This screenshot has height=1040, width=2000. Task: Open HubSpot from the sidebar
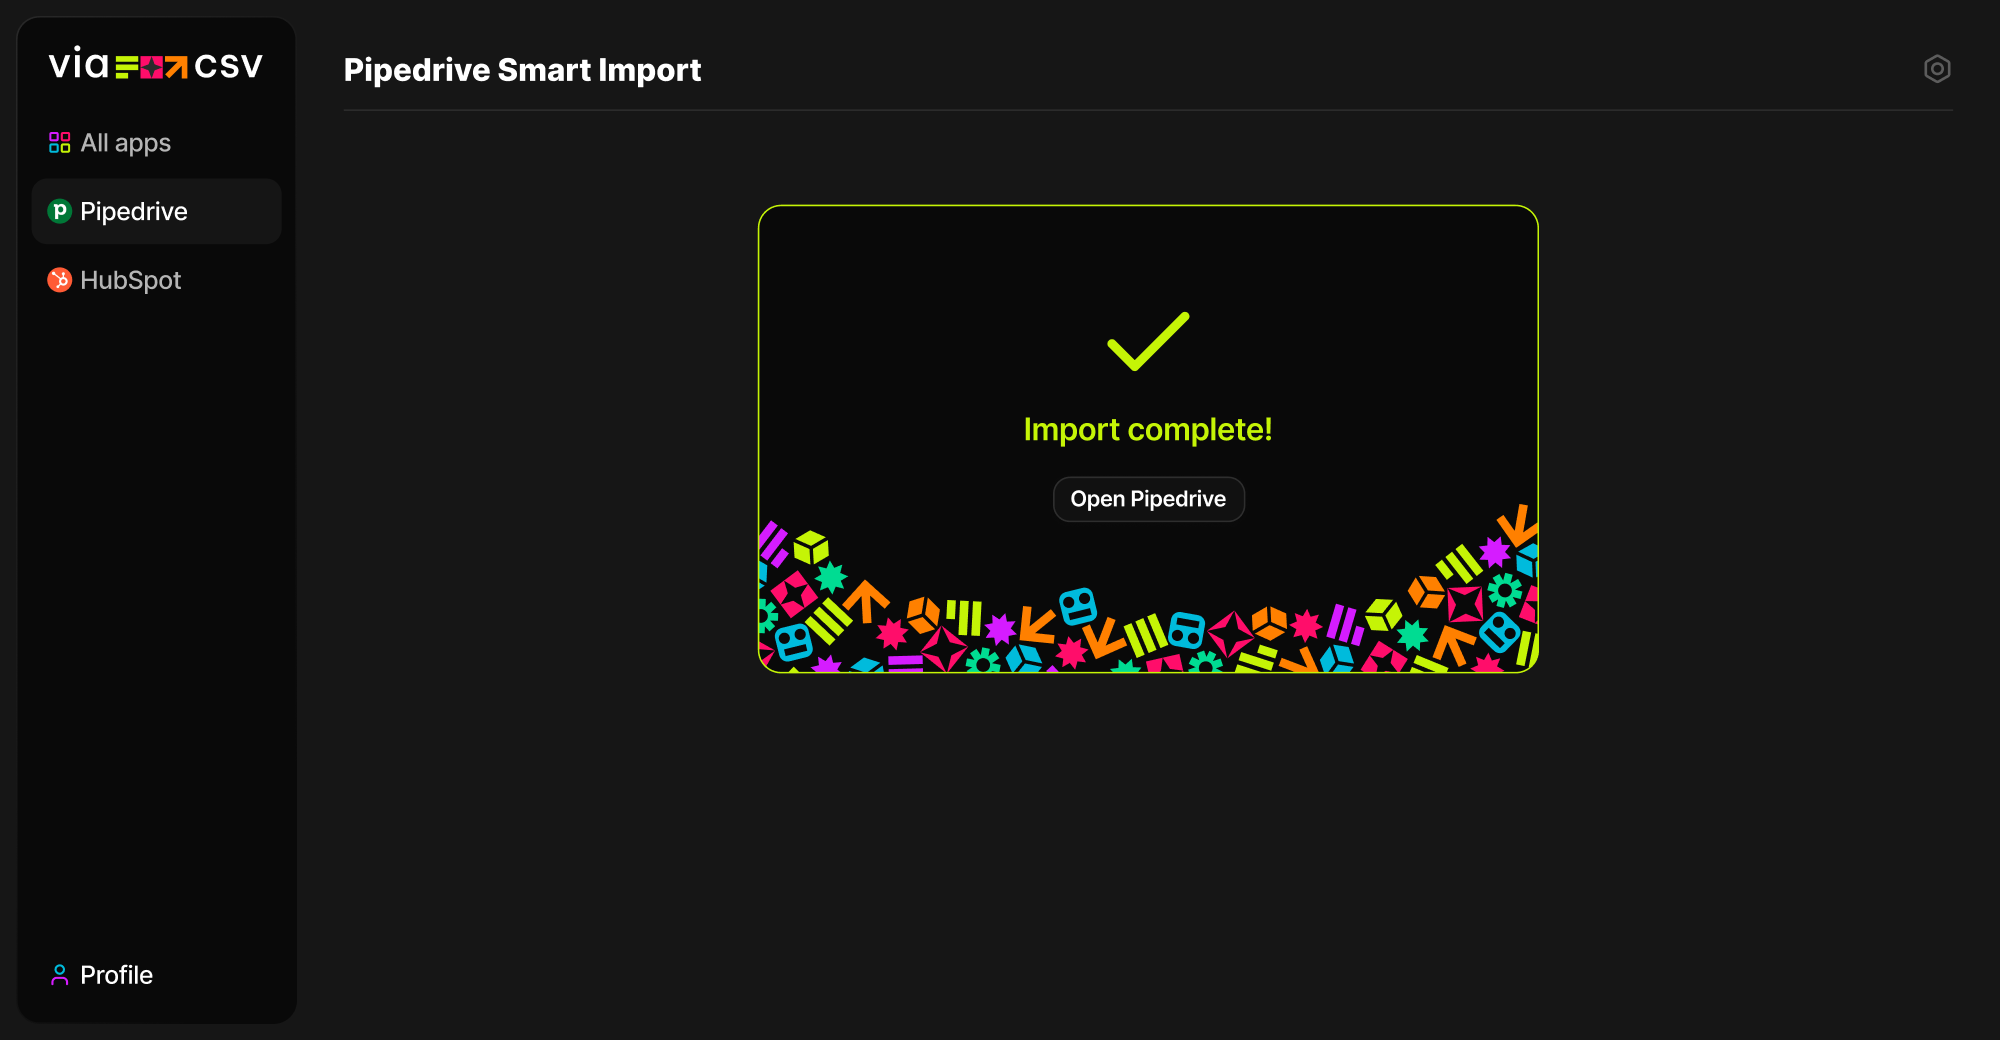click(x=157, y=280)
